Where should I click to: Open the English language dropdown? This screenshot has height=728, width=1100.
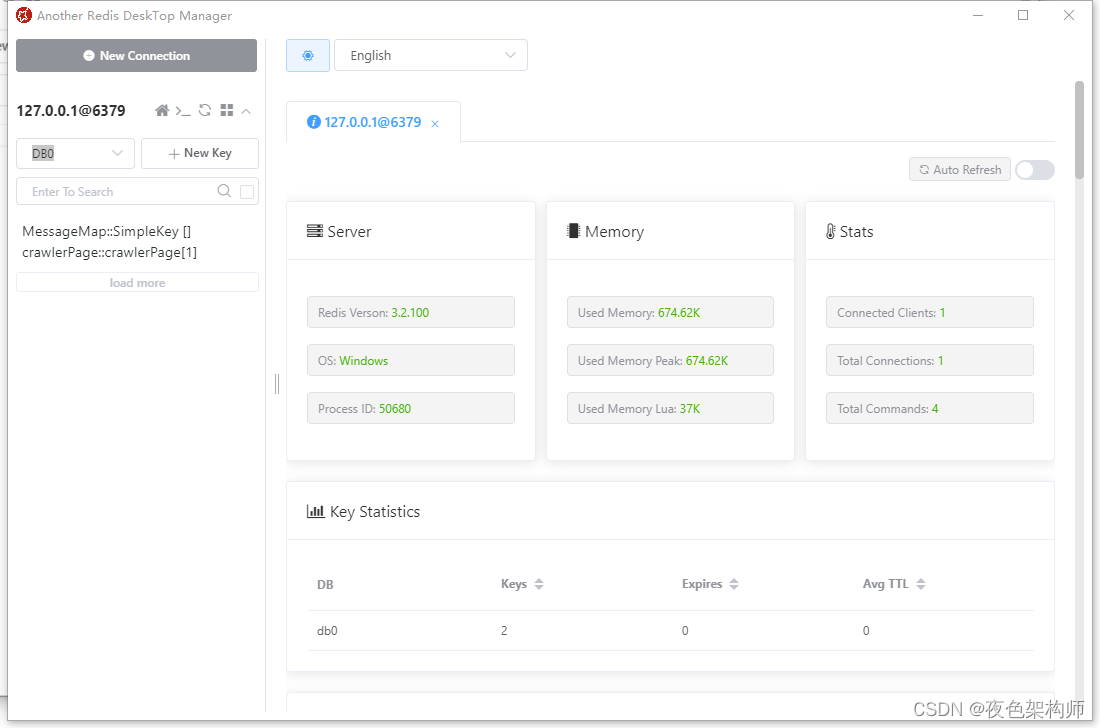pyautogui.click(x=431, y=55)
